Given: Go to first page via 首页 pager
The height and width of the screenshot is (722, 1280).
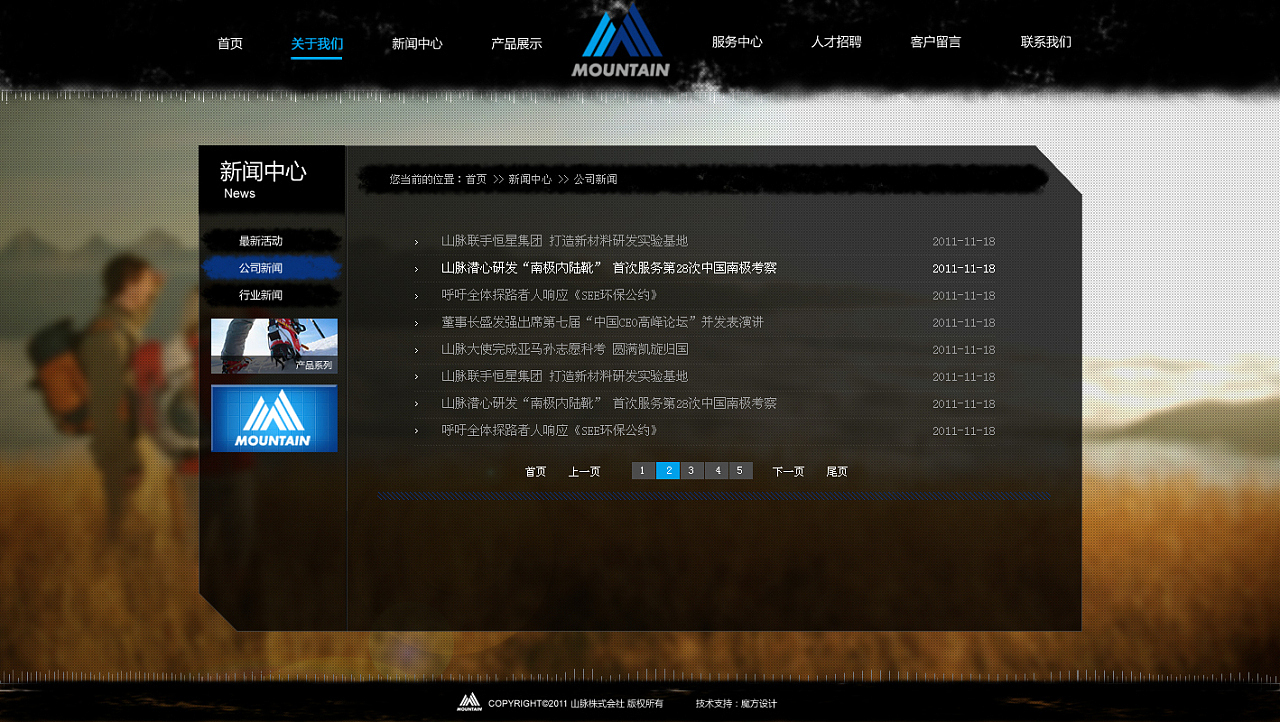Looking at the screenshot, I should 536,472.
